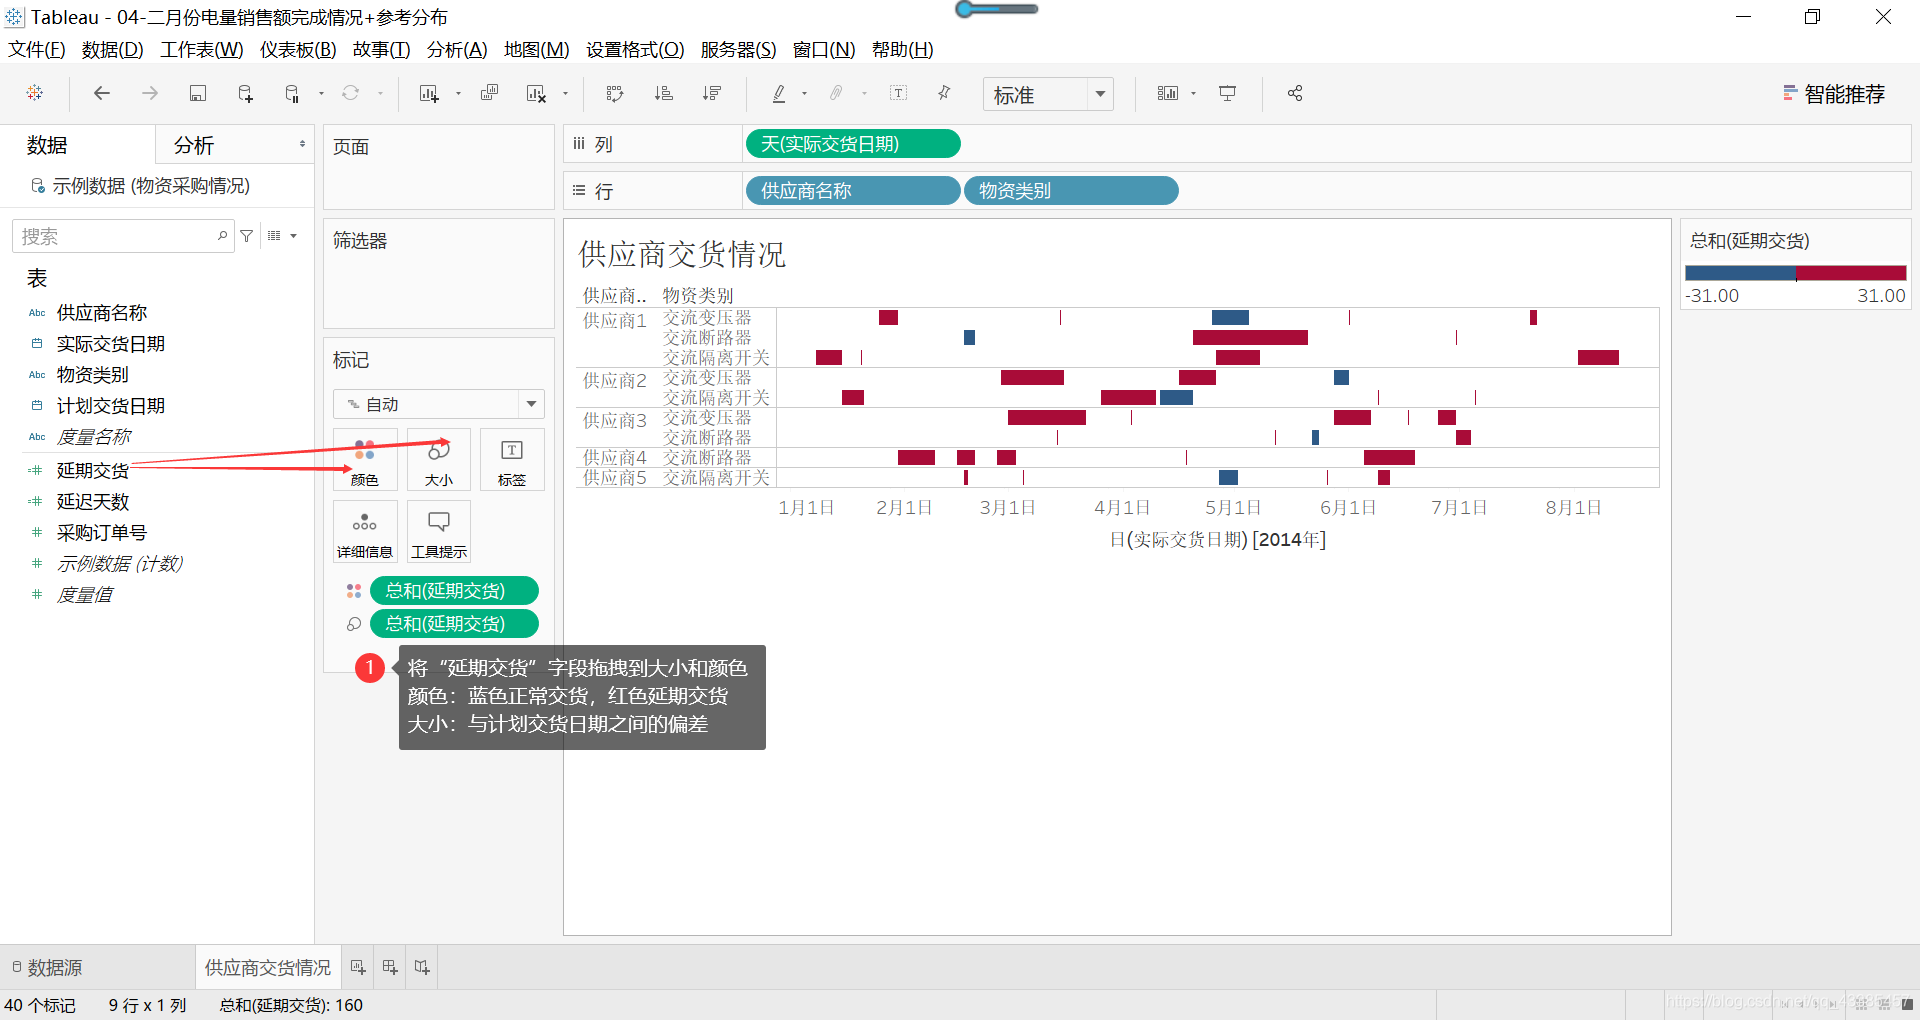Open the 分析(A) menu
The image size is (1920, 1020).
click(x=457, y=49)
